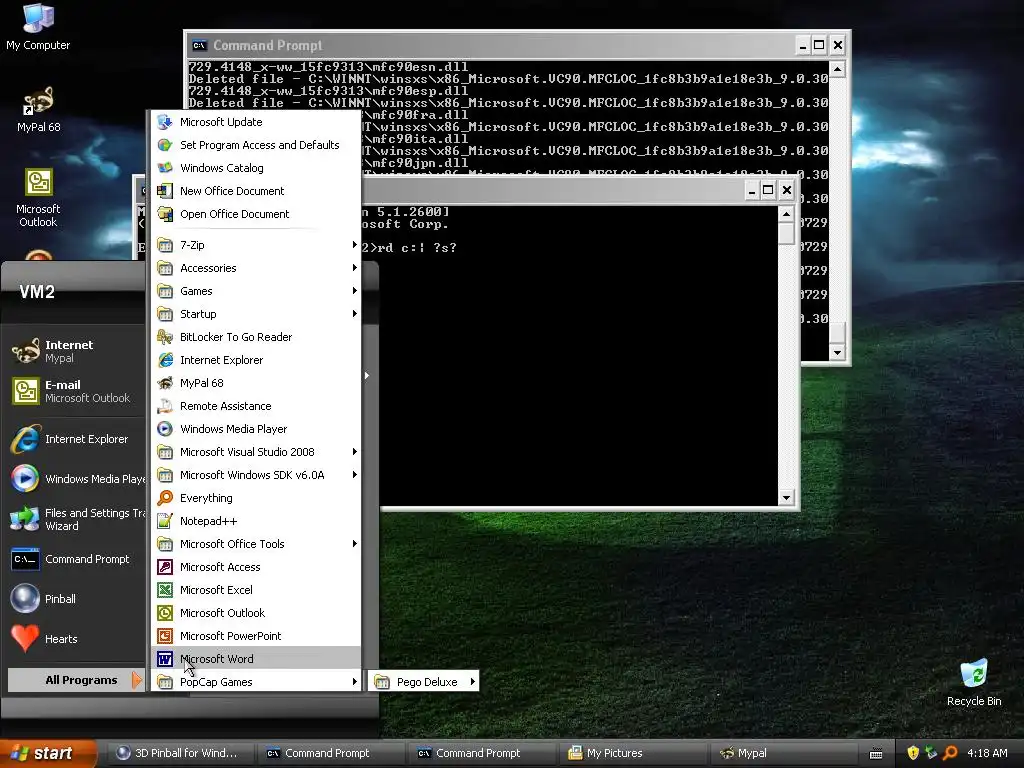The image size is (1024, 768).
Task: Click the on-screen keyboard tray icon
Action: (876, 754)
